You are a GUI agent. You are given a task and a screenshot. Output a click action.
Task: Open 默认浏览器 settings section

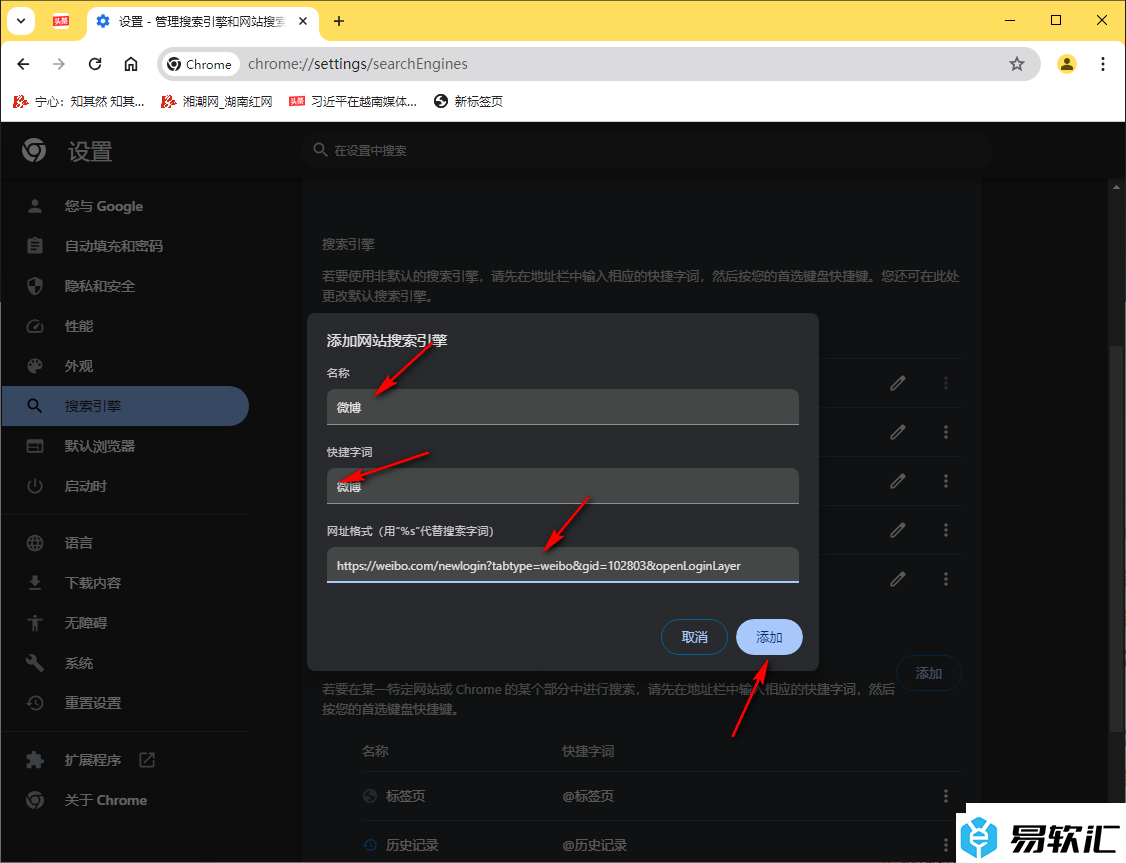[126, 446]
